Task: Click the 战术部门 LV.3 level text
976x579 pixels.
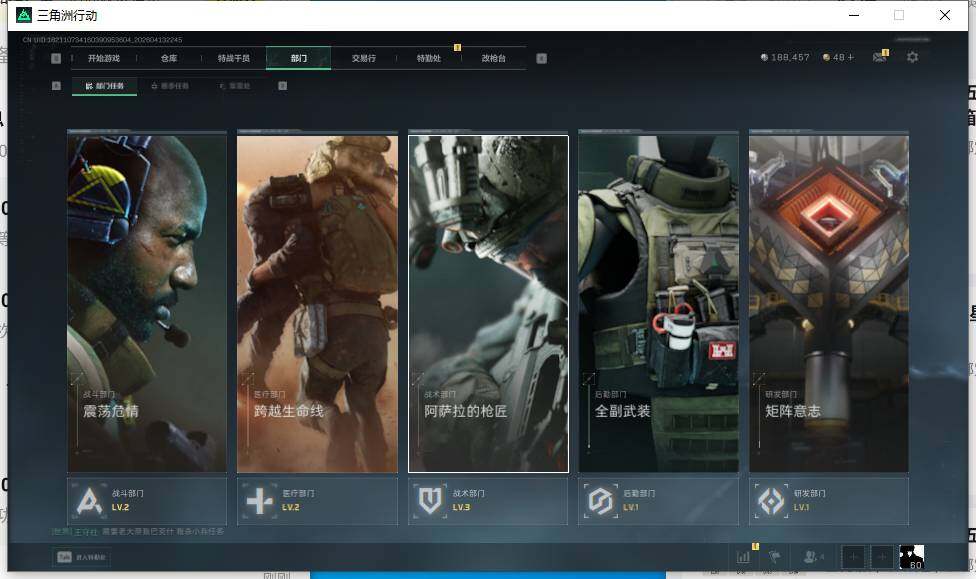Action: coord(461,507)
